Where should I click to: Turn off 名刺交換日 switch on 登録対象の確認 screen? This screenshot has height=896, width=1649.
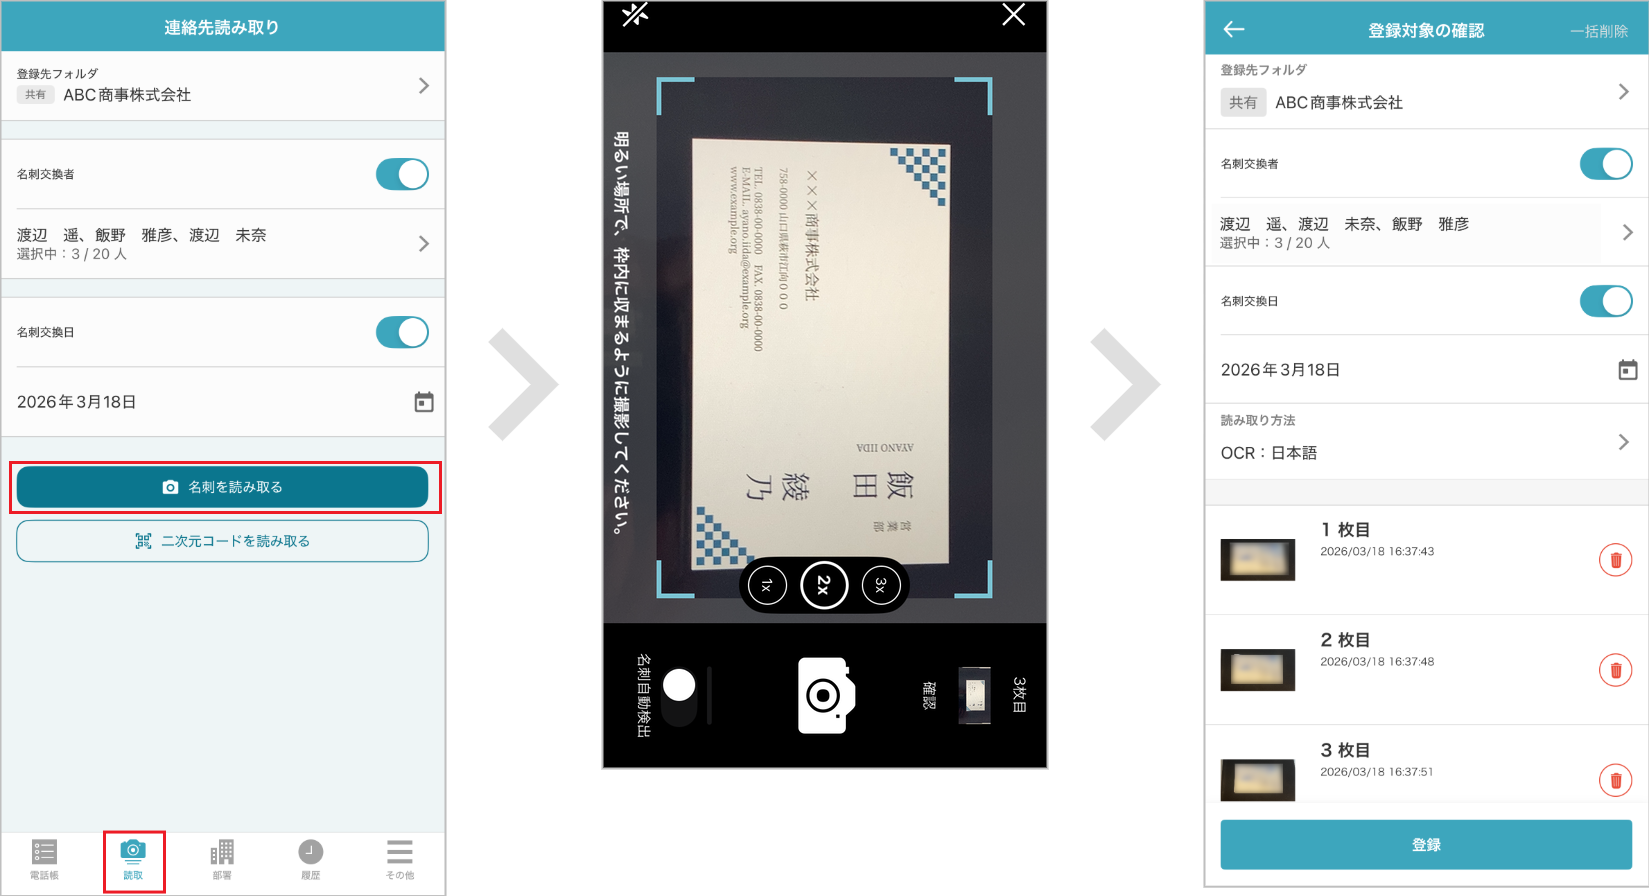coord(1605,301)
